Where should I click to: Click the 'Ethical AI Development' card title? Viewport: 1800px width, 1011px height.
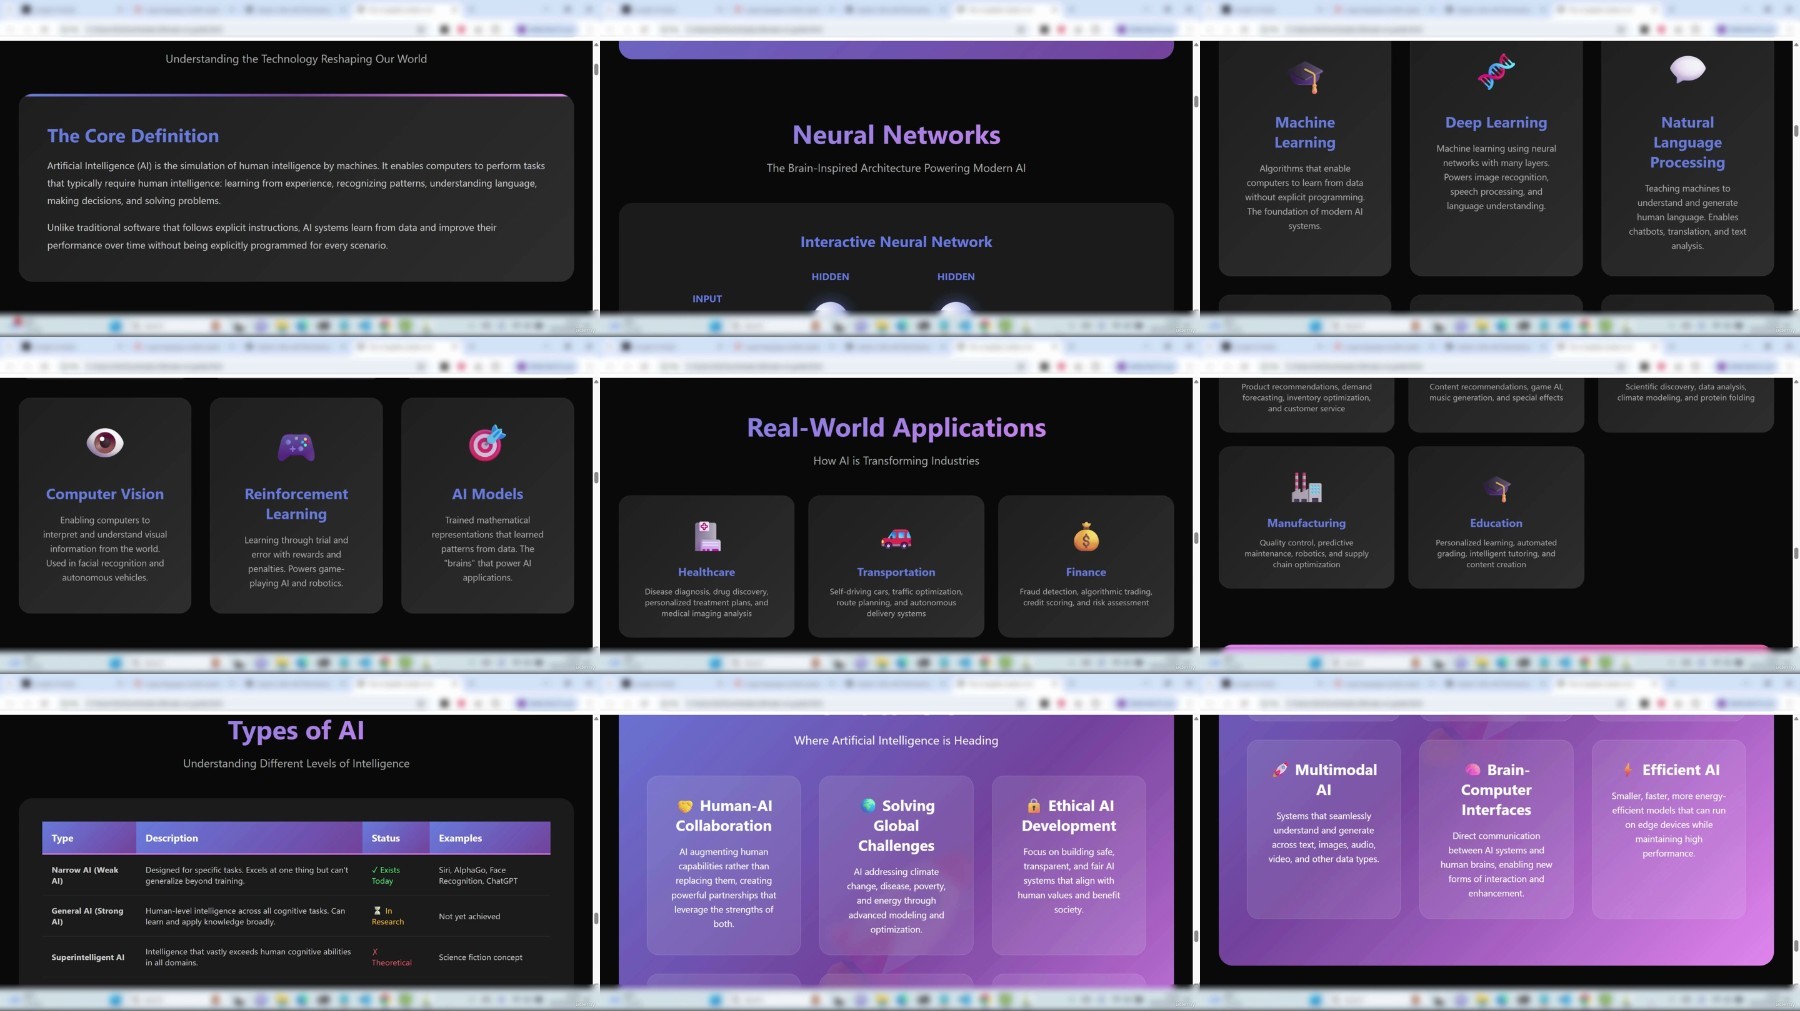click(x=1069, y=816)
